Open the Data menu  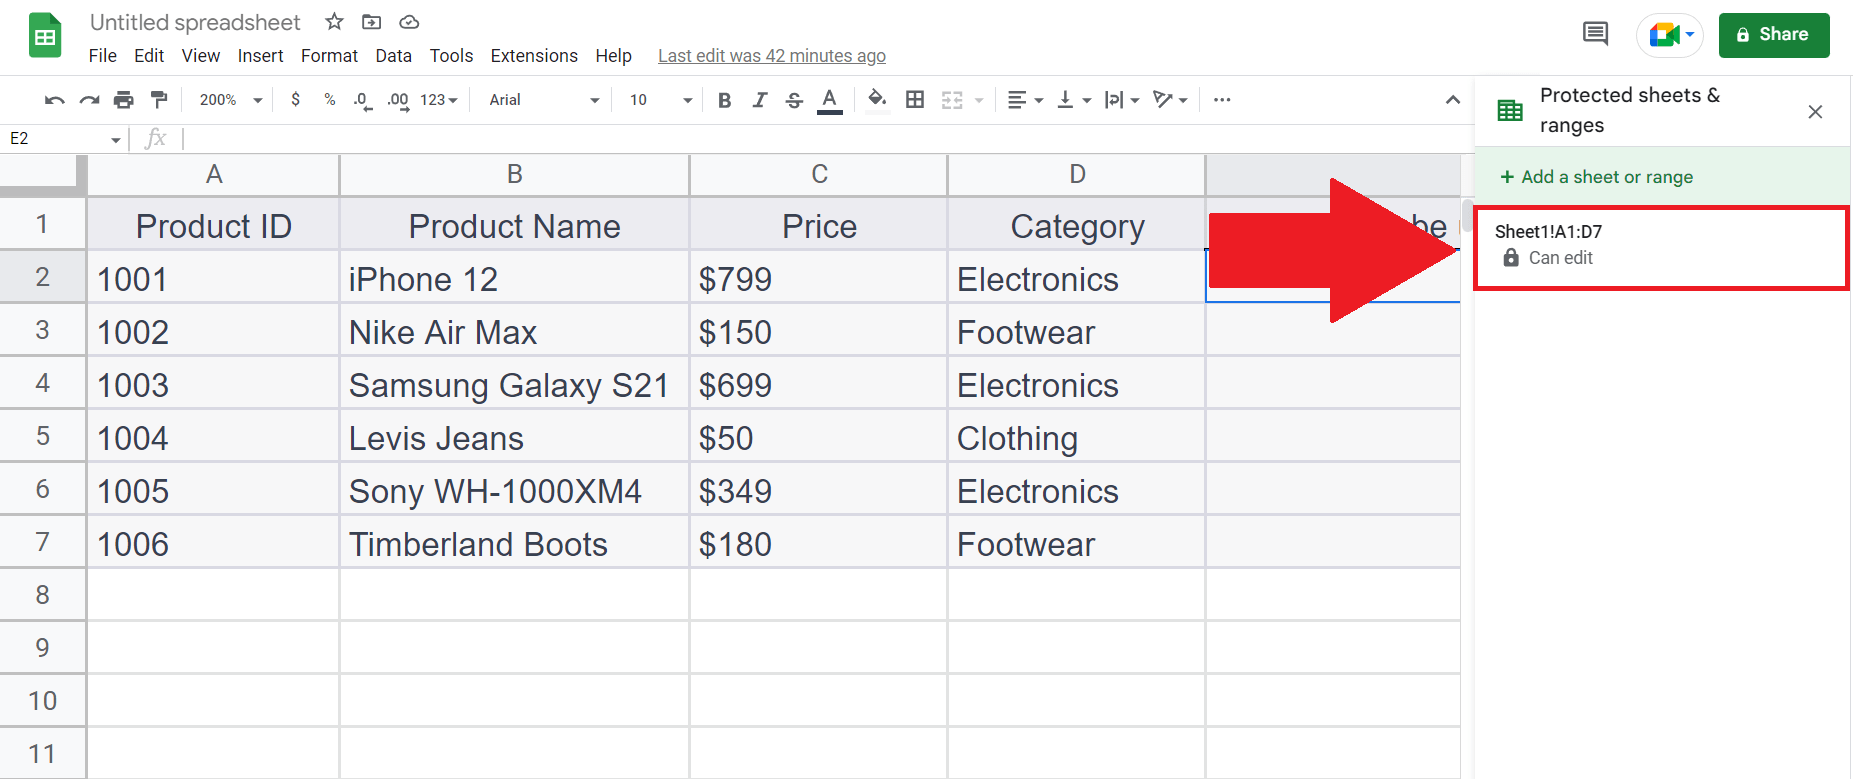click(x=393, y=56)
